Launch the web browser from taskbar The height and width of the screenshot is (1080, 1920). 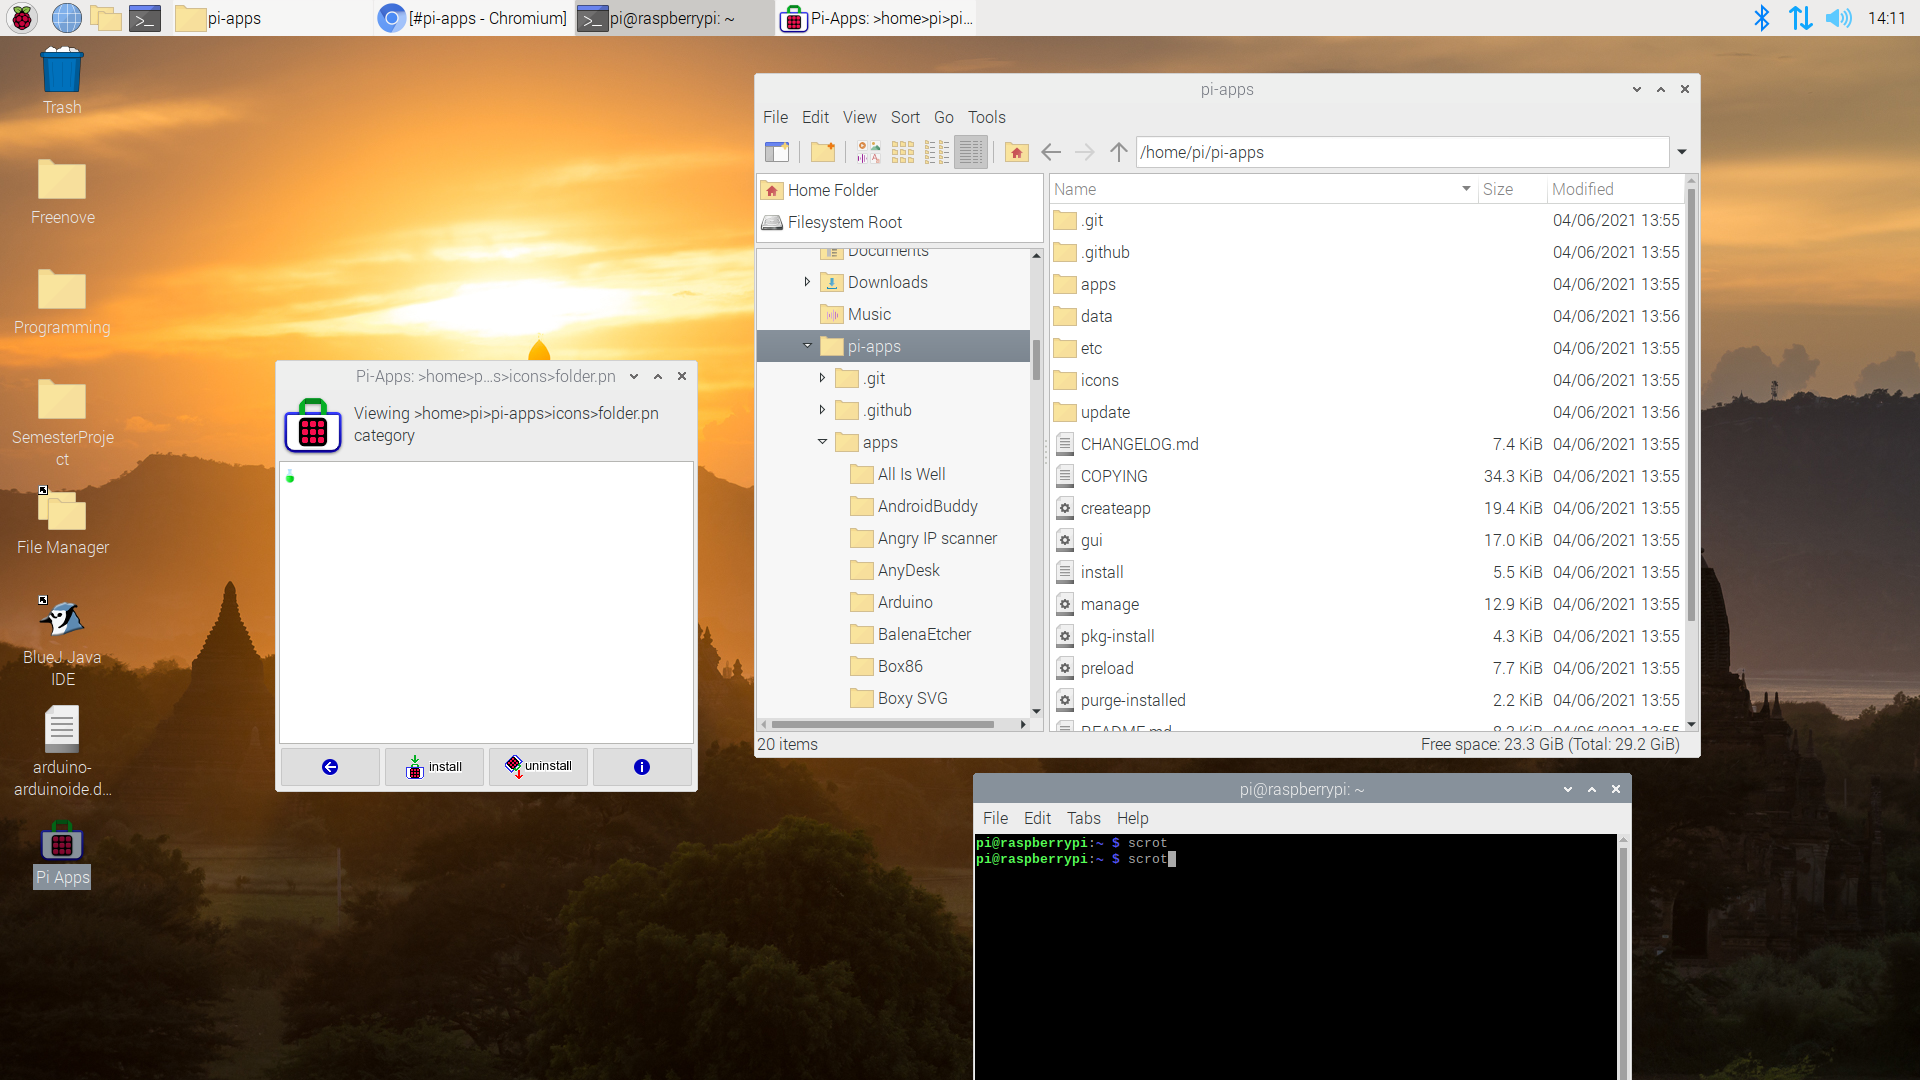click(66, 18)
